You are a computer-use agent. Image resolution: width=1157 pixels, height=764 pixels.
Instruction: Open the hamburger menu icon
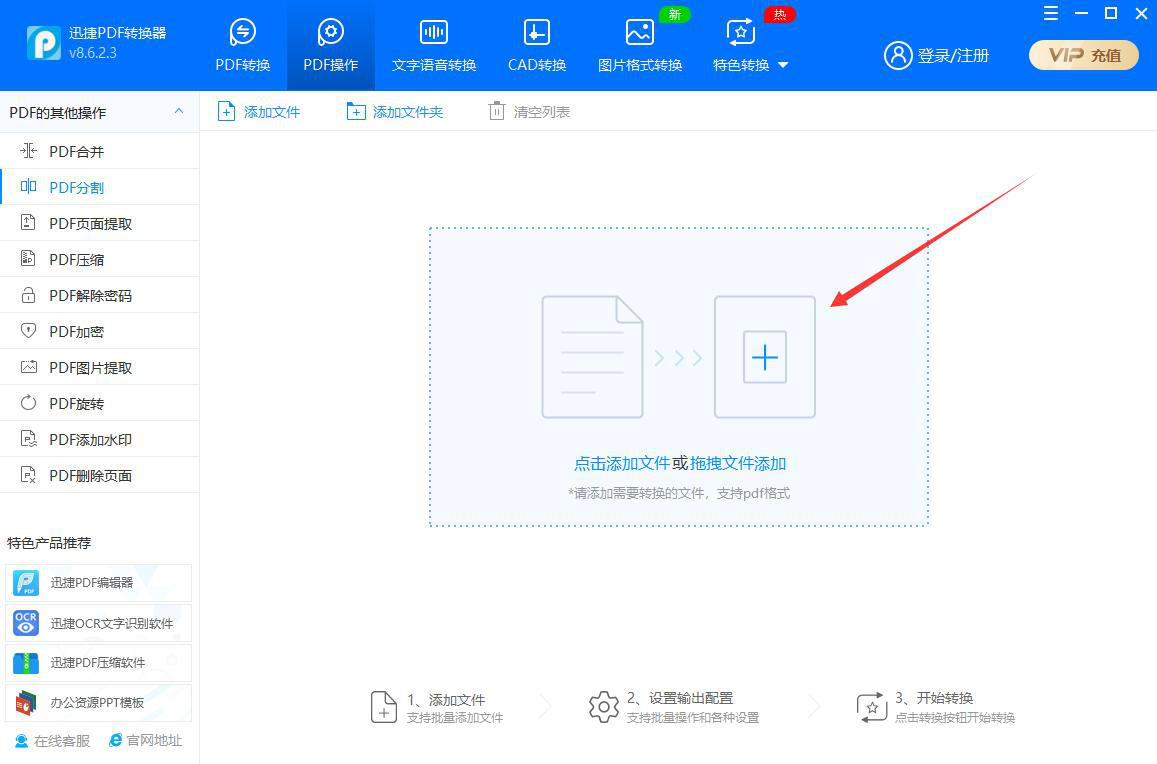click(1051, 13)
